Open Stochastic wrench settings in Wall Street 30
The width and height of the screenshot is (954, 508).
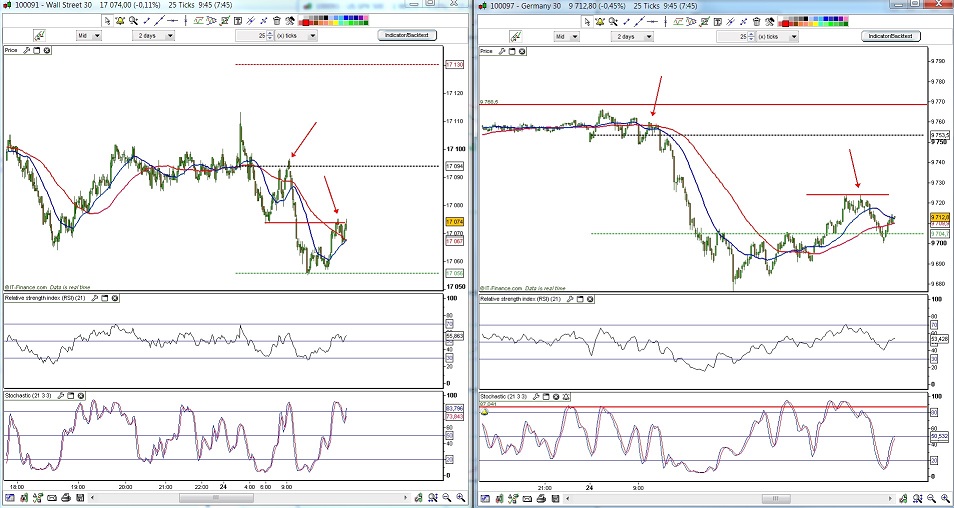pos(61,395)
